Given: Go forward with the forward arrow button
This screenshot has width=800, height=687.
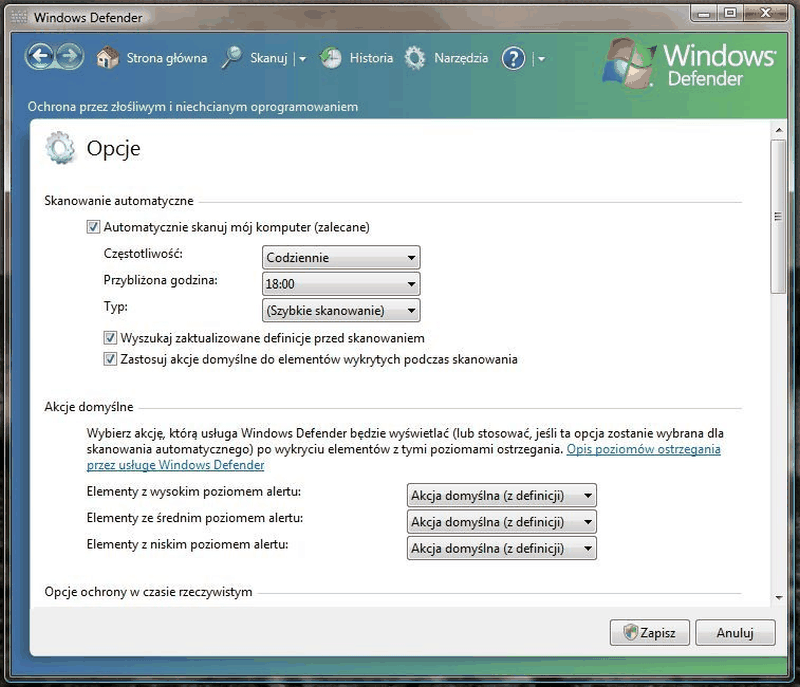Looking at the screenshot, I should tap(70, 57).
